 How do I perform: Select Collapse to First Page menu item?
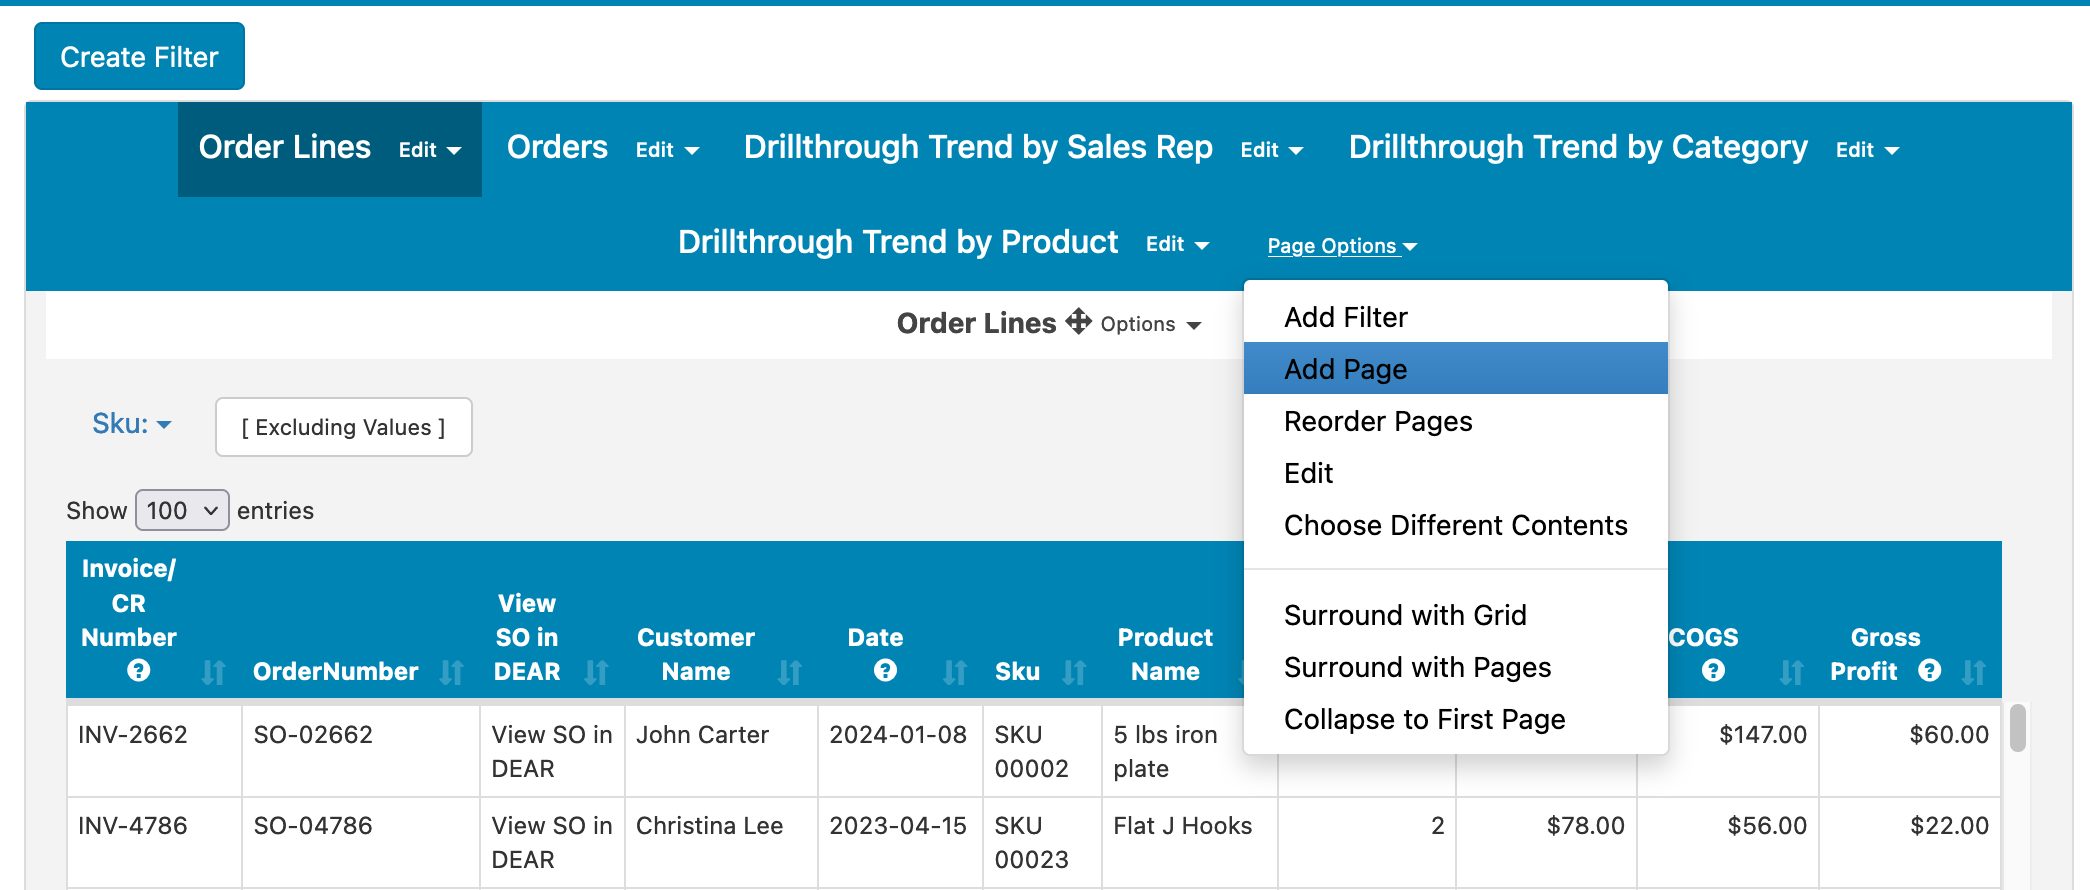coord(1456,719)
